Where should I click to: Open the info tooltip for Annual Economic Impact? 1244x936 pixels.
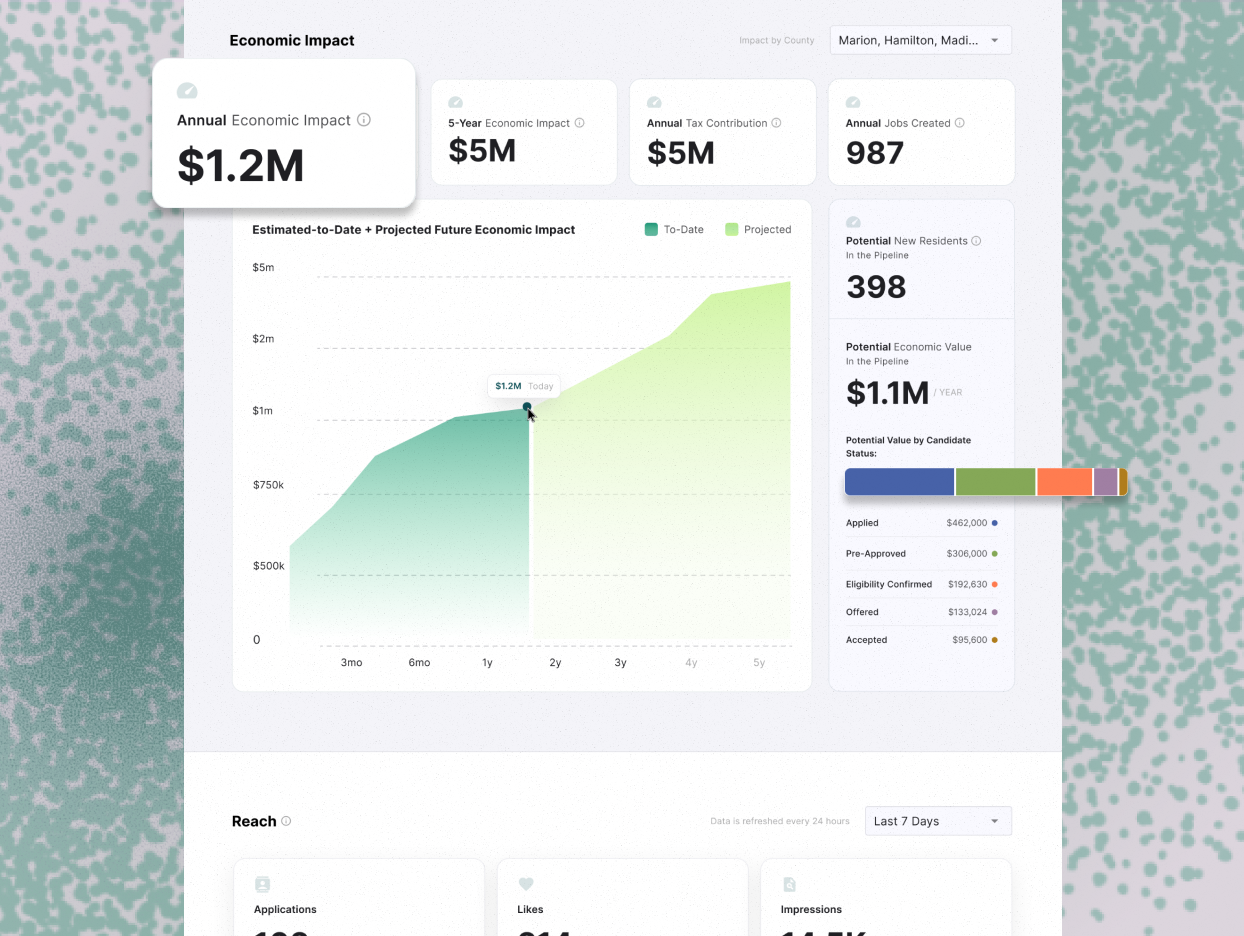(x=366, y=120)
